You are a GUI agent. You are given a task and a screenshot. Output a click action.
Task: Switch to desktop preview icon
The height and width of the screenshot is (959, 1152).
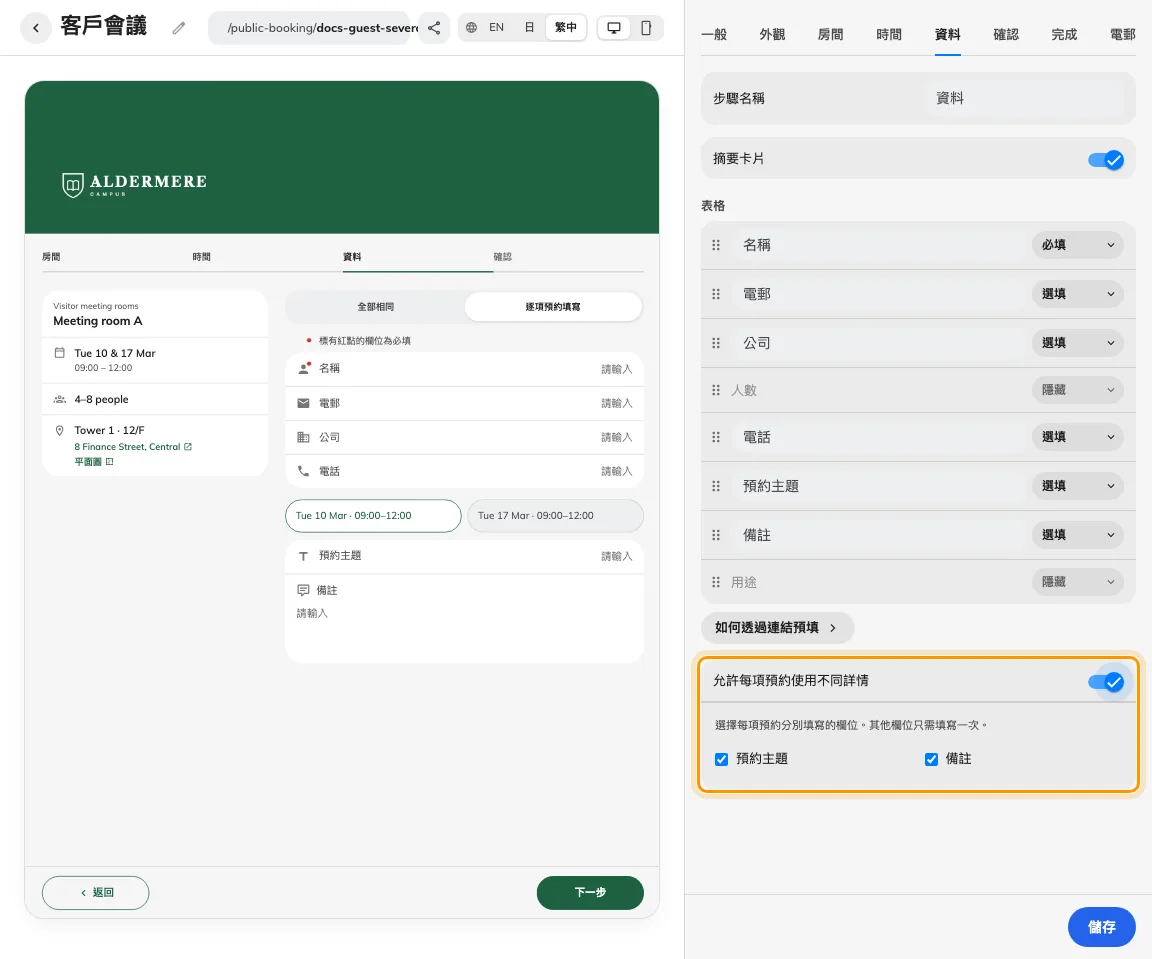coord(613,28)
